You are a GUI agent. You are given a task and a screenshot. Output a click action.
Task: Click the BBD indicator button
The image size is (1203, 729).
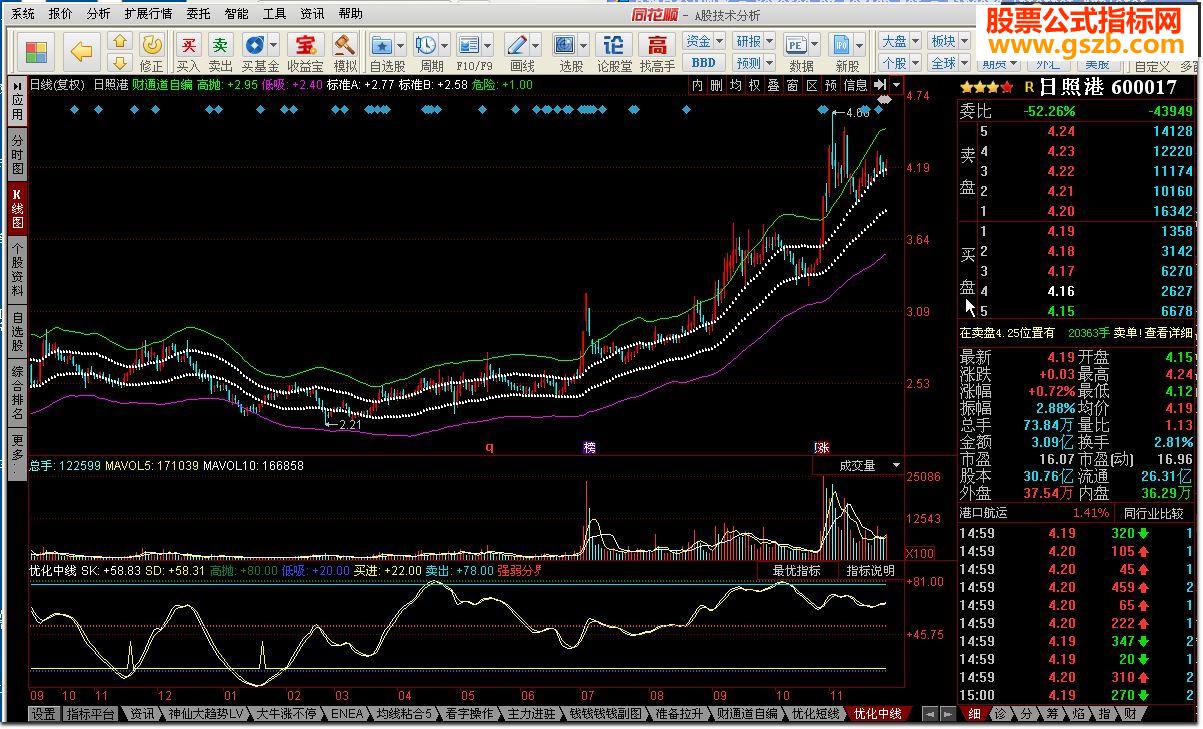(703, 63)
